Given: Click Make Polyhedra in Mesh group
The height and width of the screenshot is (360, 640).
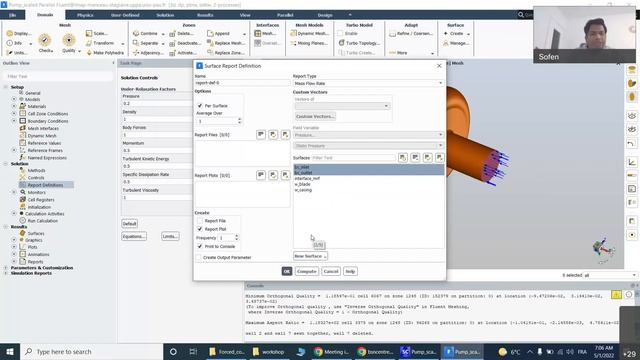Looking at the screenshot, I should point(105,53).
